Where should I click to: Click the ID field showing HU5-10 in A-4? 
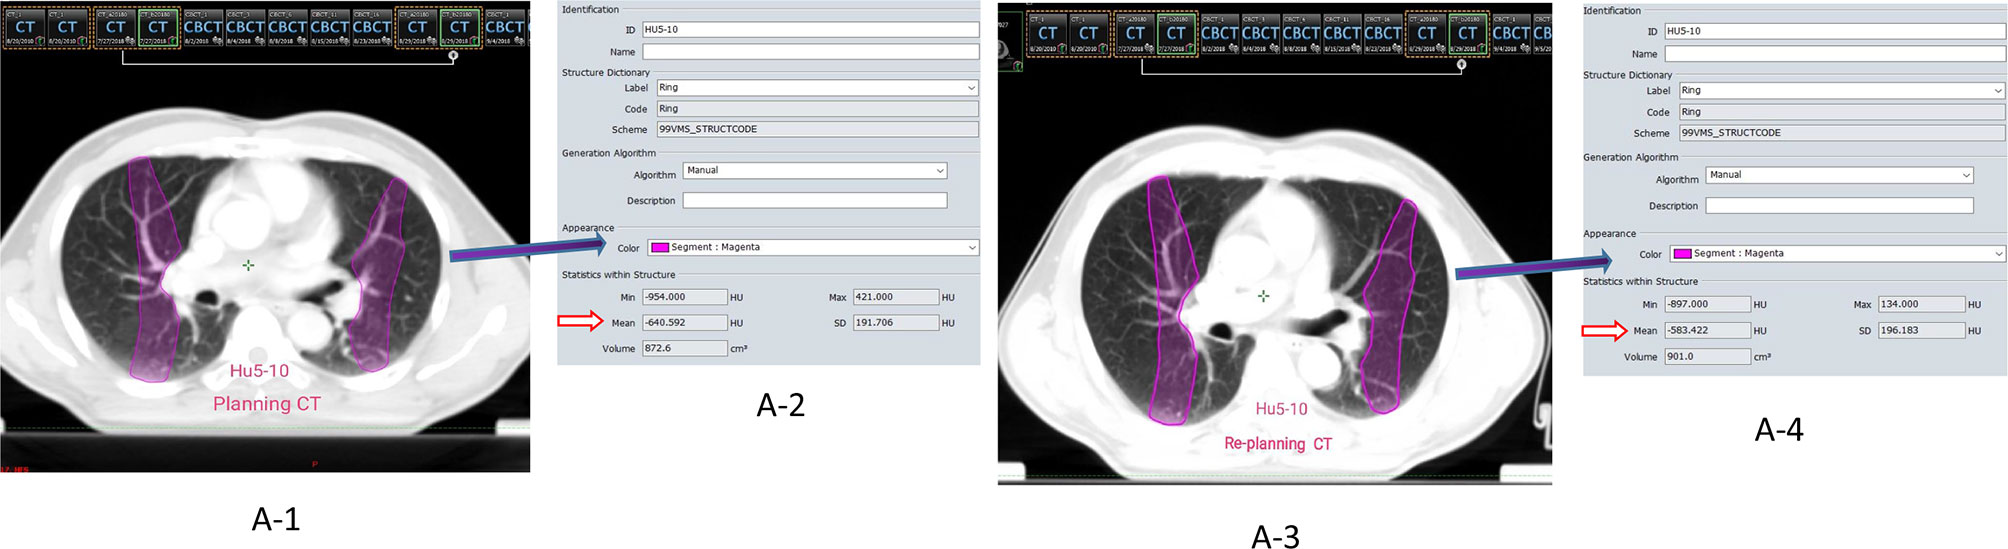pos(1835,31)
